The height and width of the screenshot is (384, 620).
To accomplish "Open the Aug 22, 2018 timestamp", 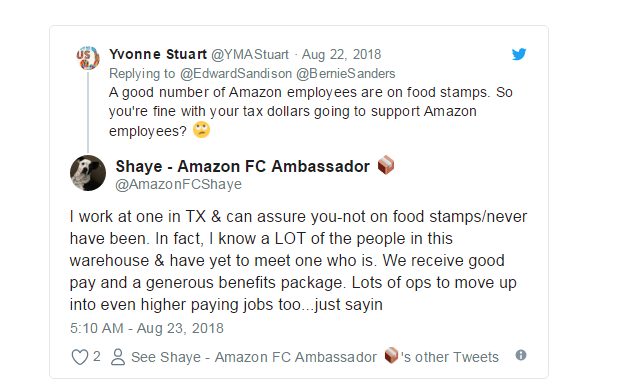I will [x=341, y=54].
